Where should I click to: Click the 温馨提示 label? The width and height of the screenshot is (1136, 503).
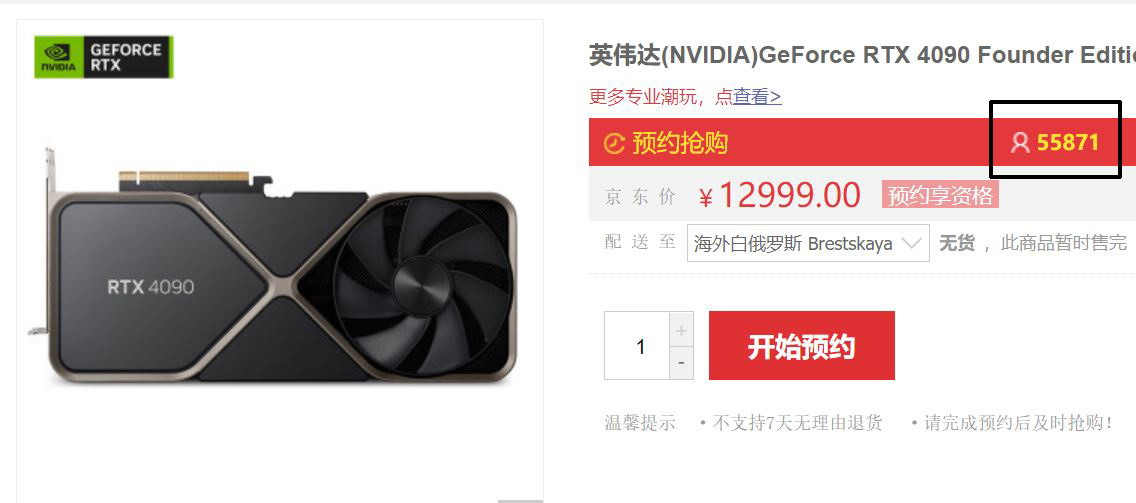coord(640,423)
